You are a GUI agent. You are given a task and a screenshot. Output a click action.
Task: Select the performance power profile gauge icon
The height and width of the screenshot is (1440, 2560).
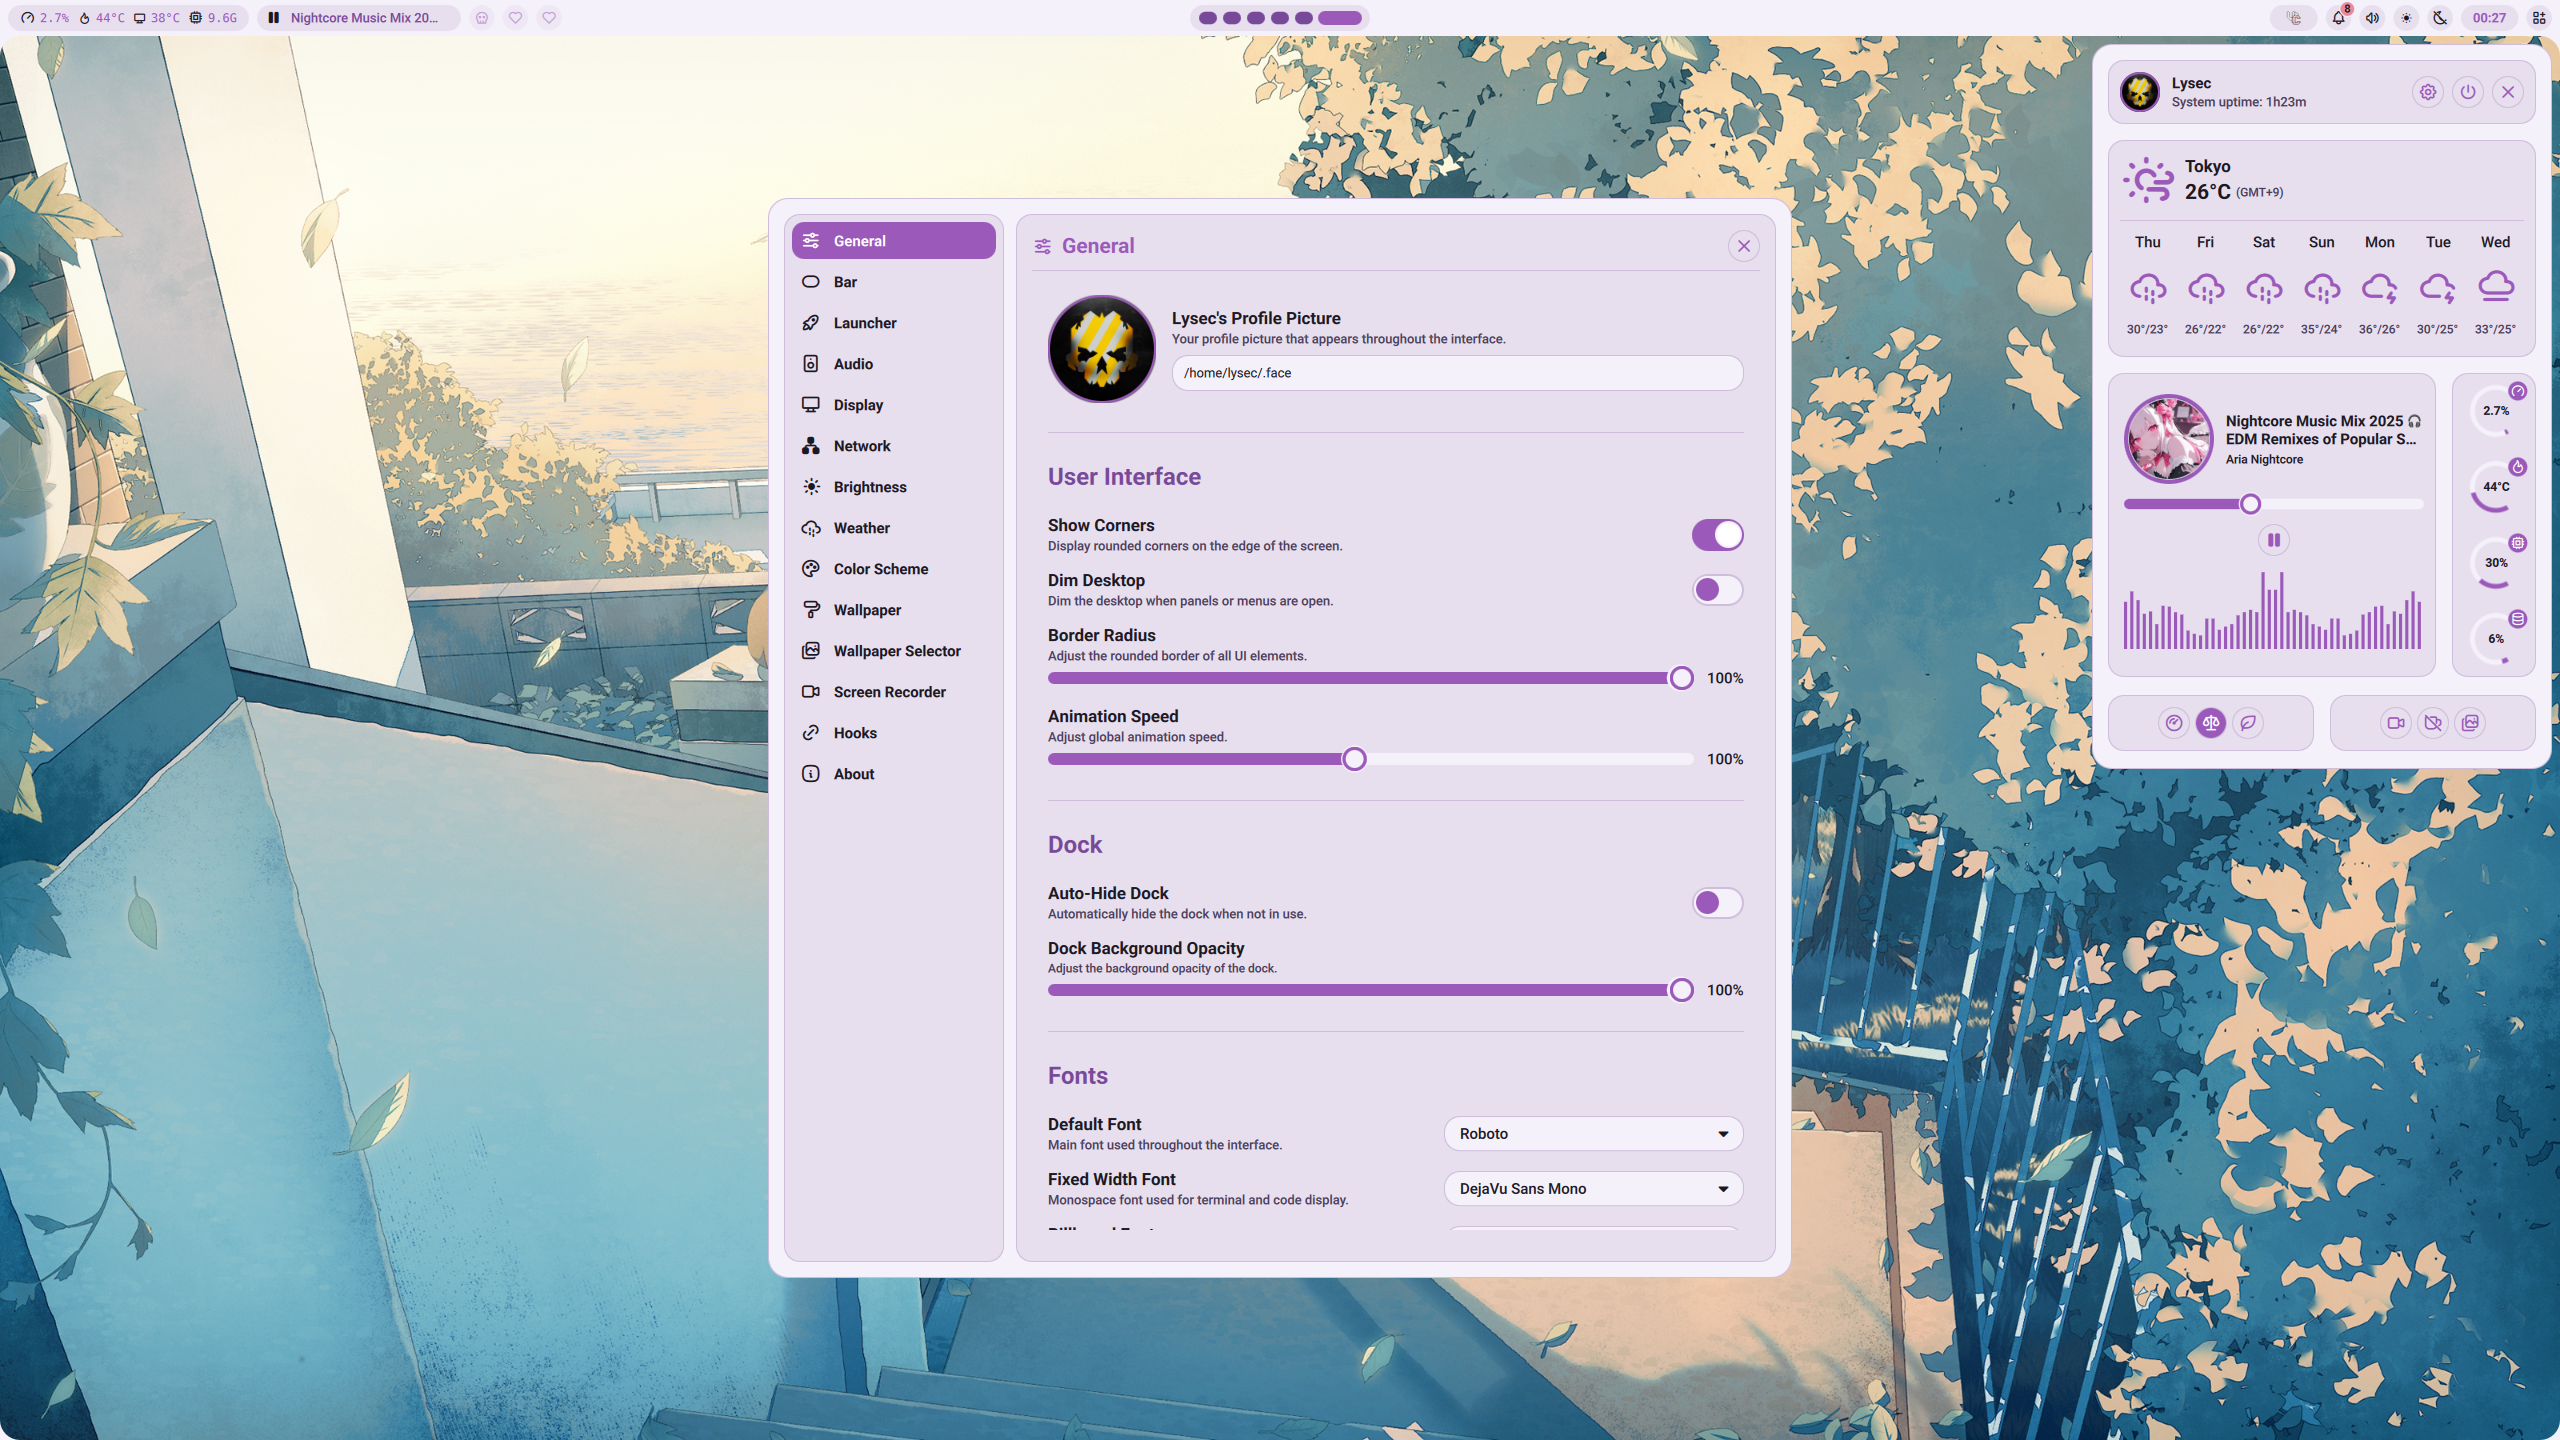coord(2173,722)
